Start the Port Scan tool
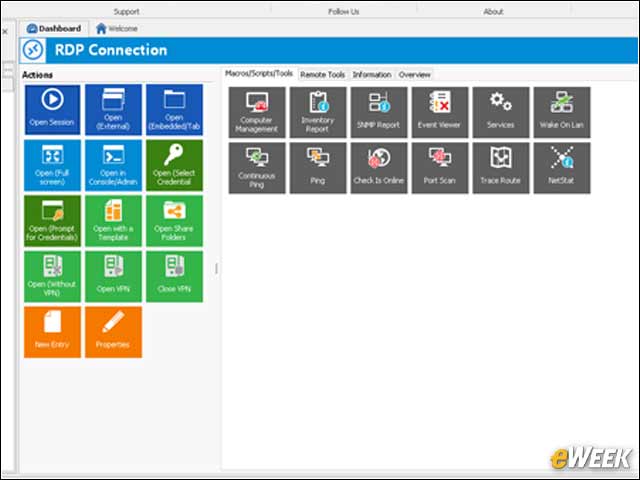Image resolution: width=640 pixels, height=480 pixels. (x=440, y=168)
